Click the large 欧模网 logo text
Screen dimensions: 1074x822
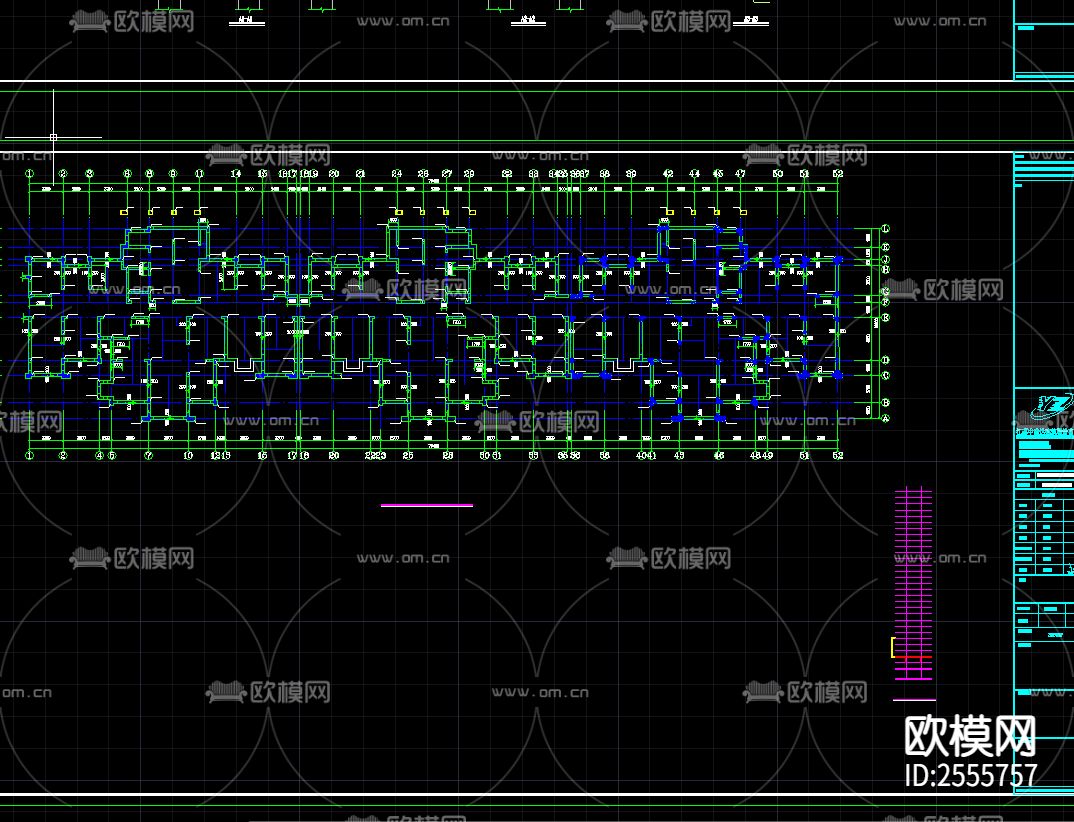tap(969, 738)
